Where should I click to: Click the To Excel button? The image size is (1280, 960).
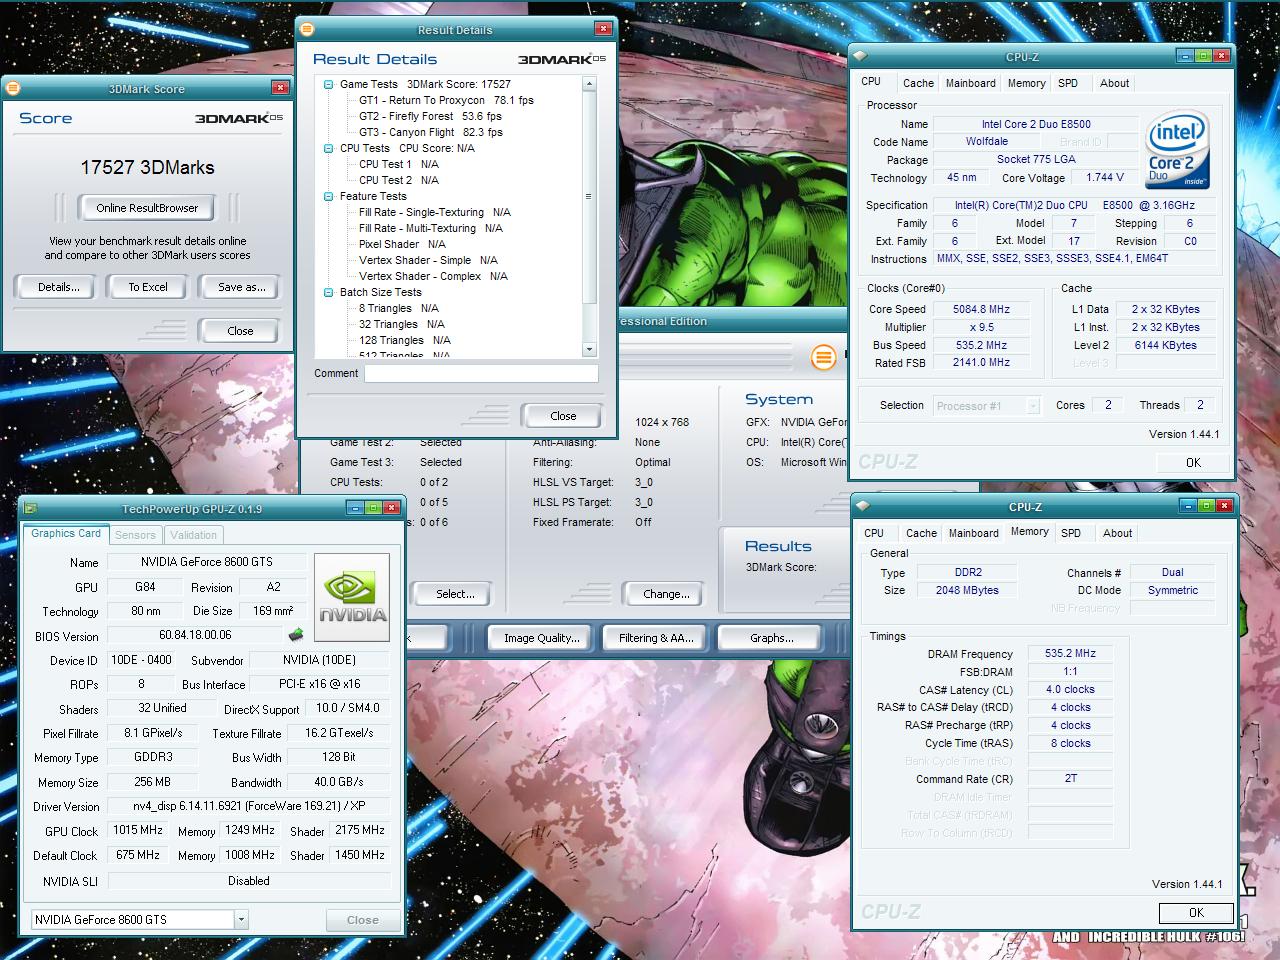point(148,287)
